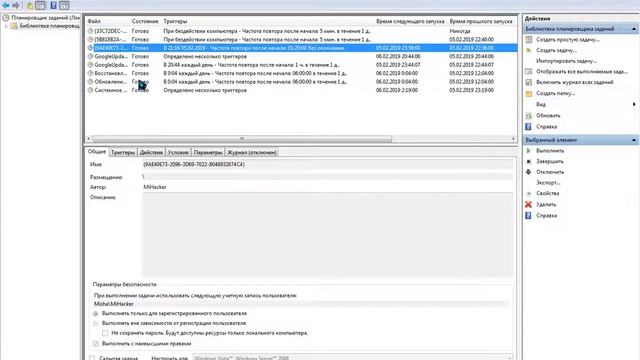Click the Планировщик заданий root clock icon
This screenshot has width=640, height=360.
tap(6, 18)
